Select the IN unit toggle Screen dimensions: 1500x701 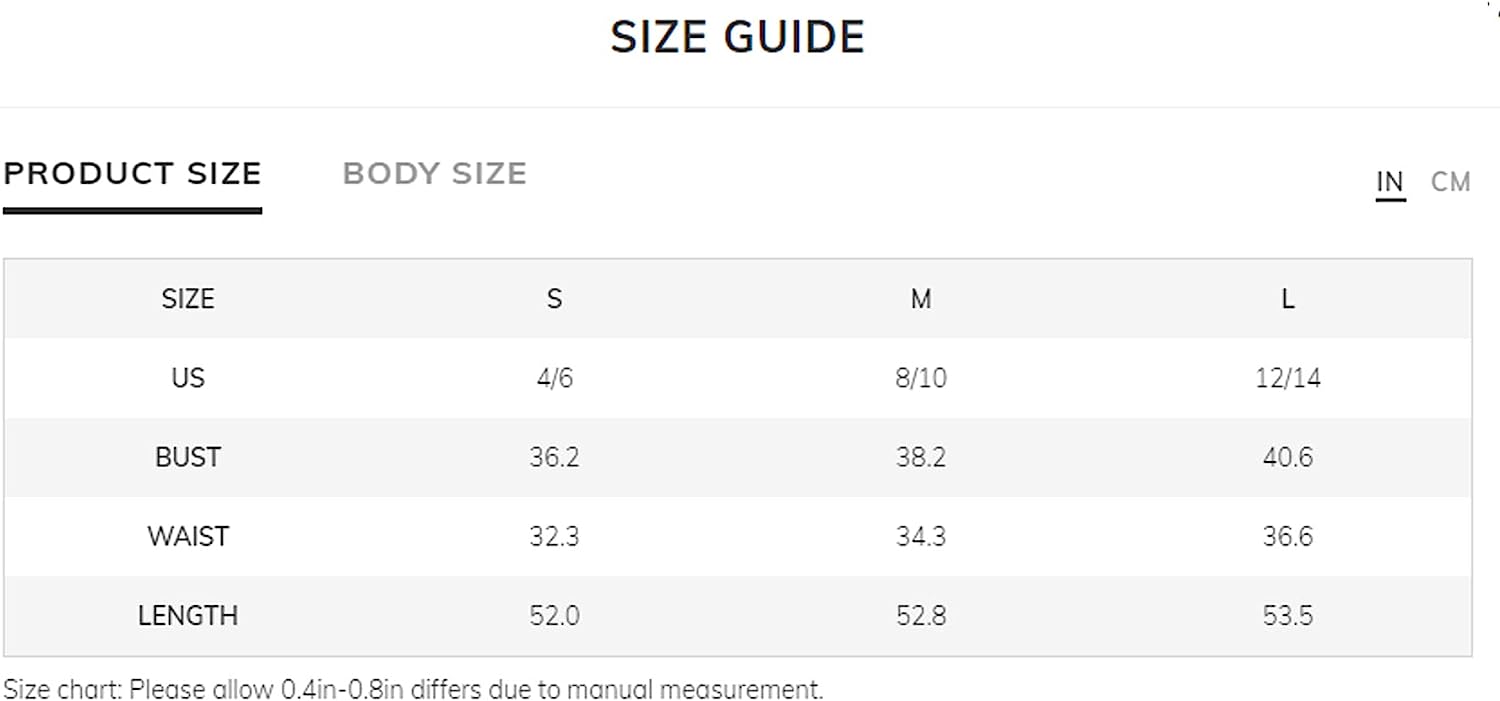(x=1390, y=182)
